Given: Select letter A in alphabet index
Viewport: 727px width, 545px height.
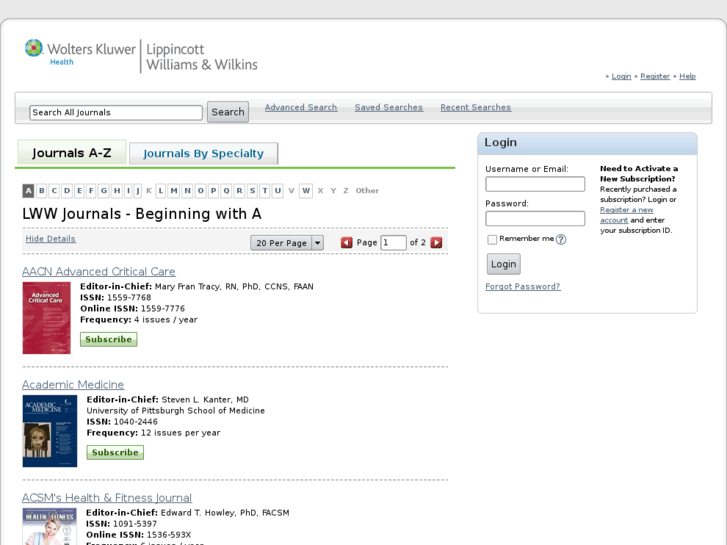Looking at the screenshot, I should tap(28, 191).
